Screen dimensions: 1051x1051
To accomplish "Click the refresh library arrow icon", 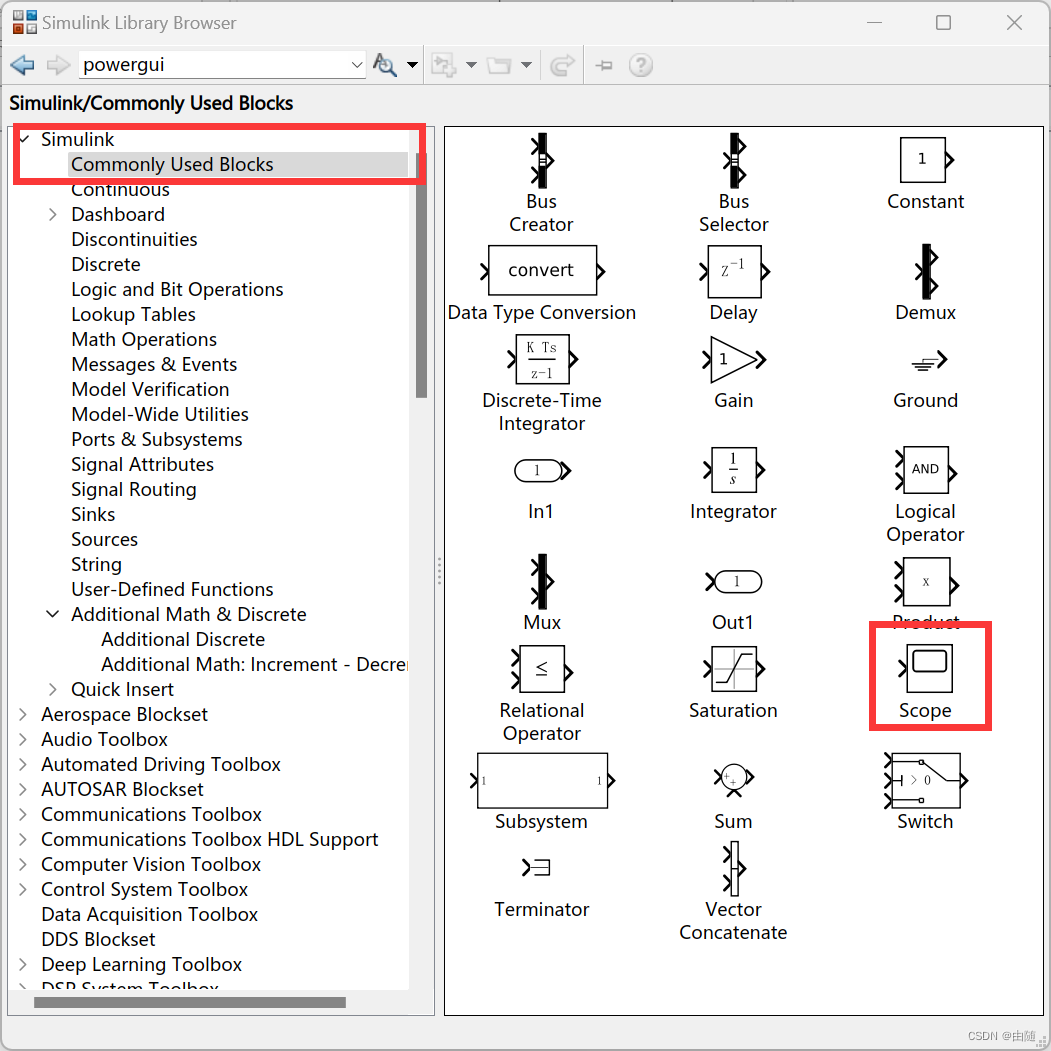I will 562,65.
